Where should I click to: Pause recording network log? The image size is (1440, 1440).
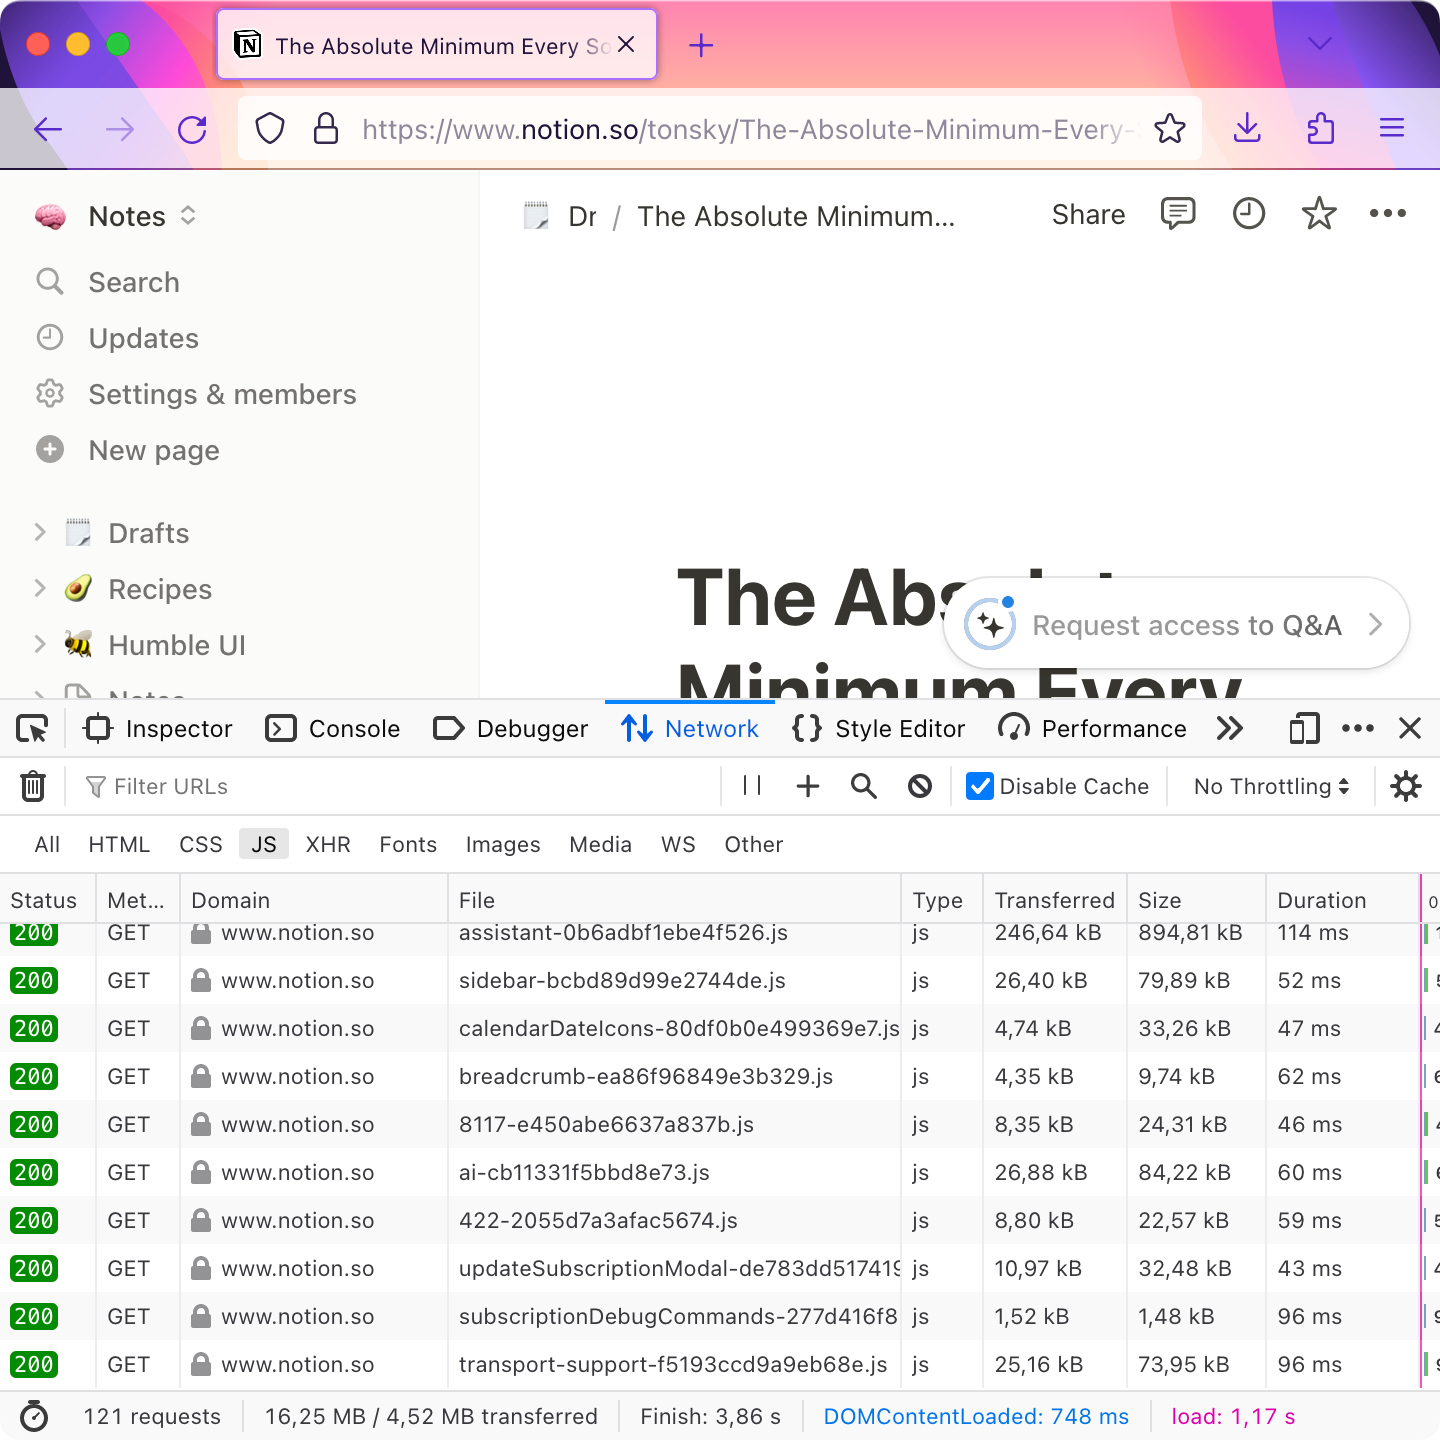752,787
